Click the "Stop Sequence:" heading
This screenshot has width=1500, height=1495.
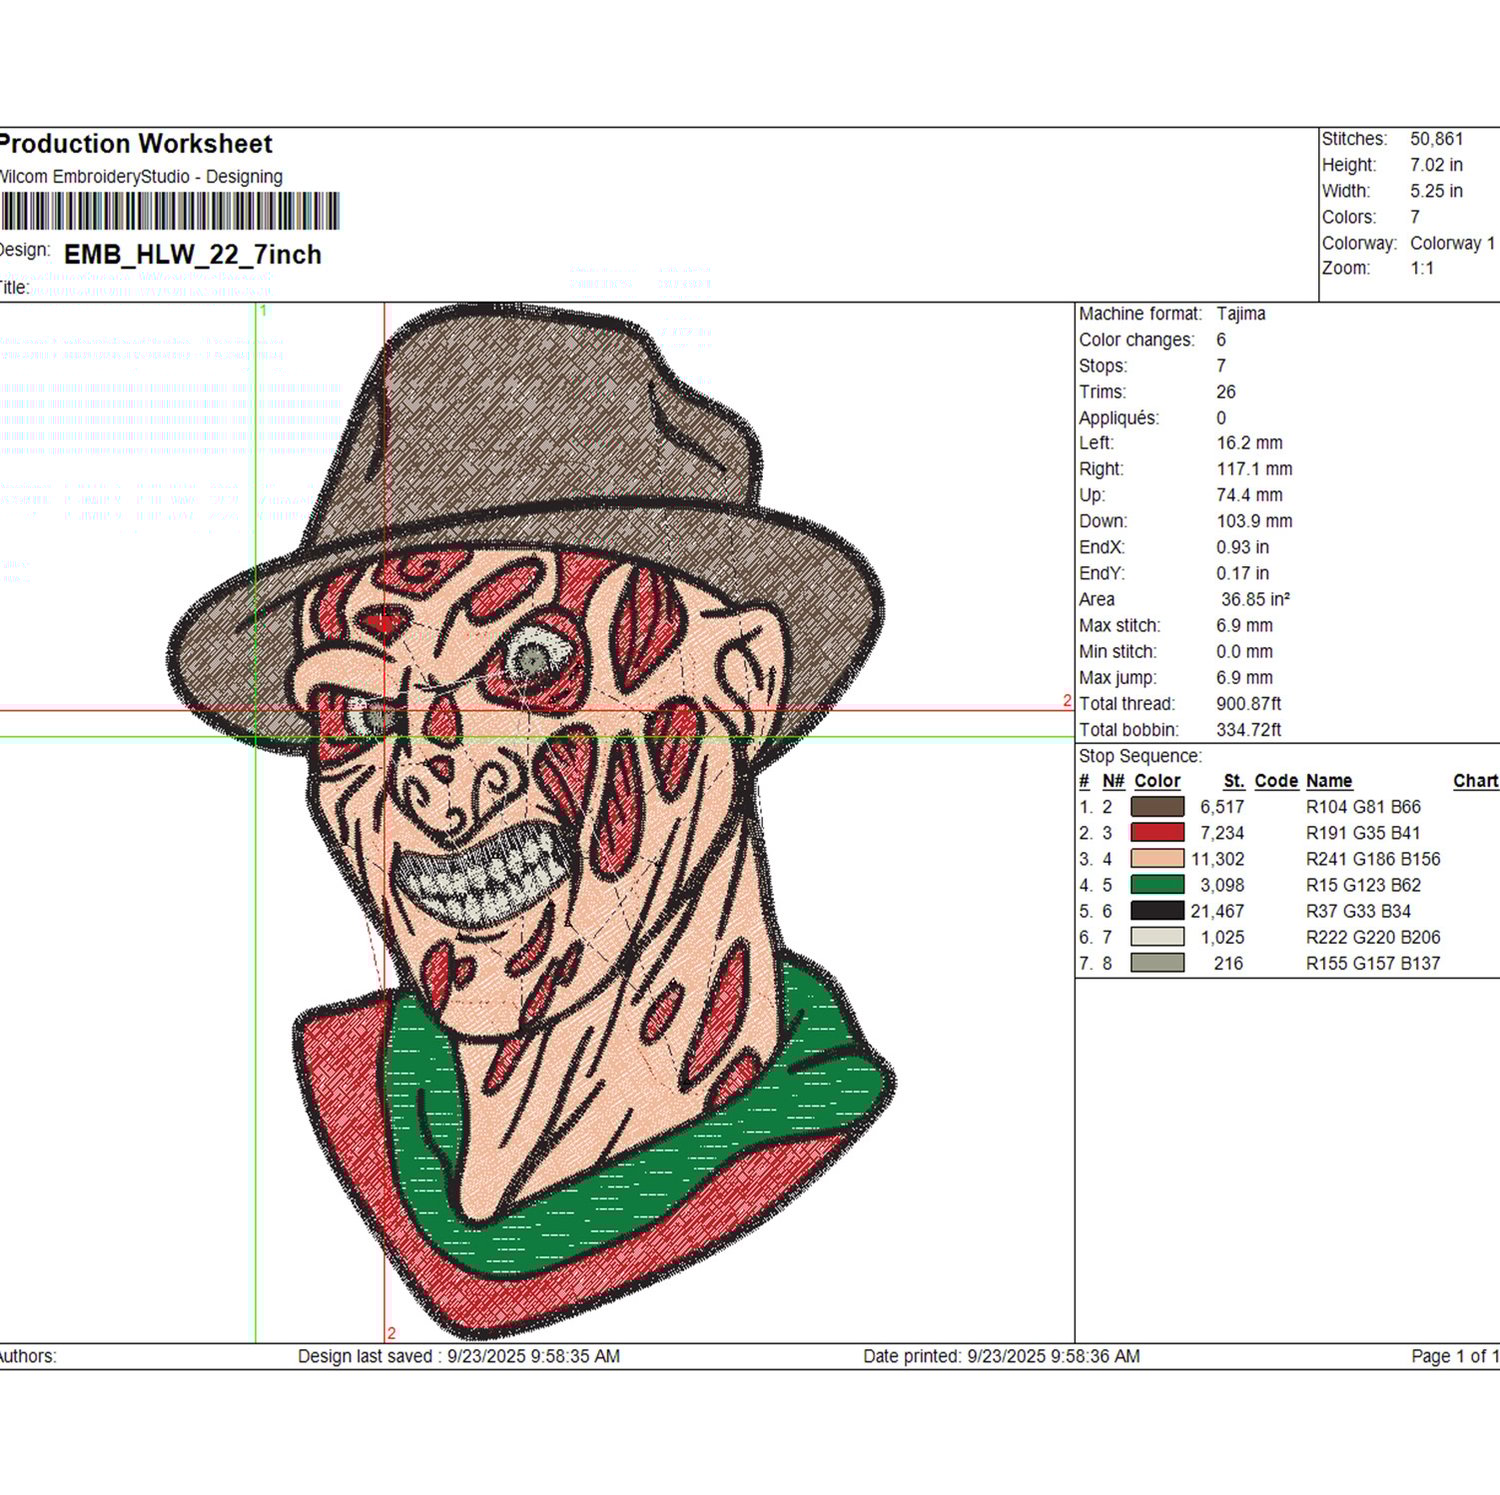click(x=1140, y=756)
